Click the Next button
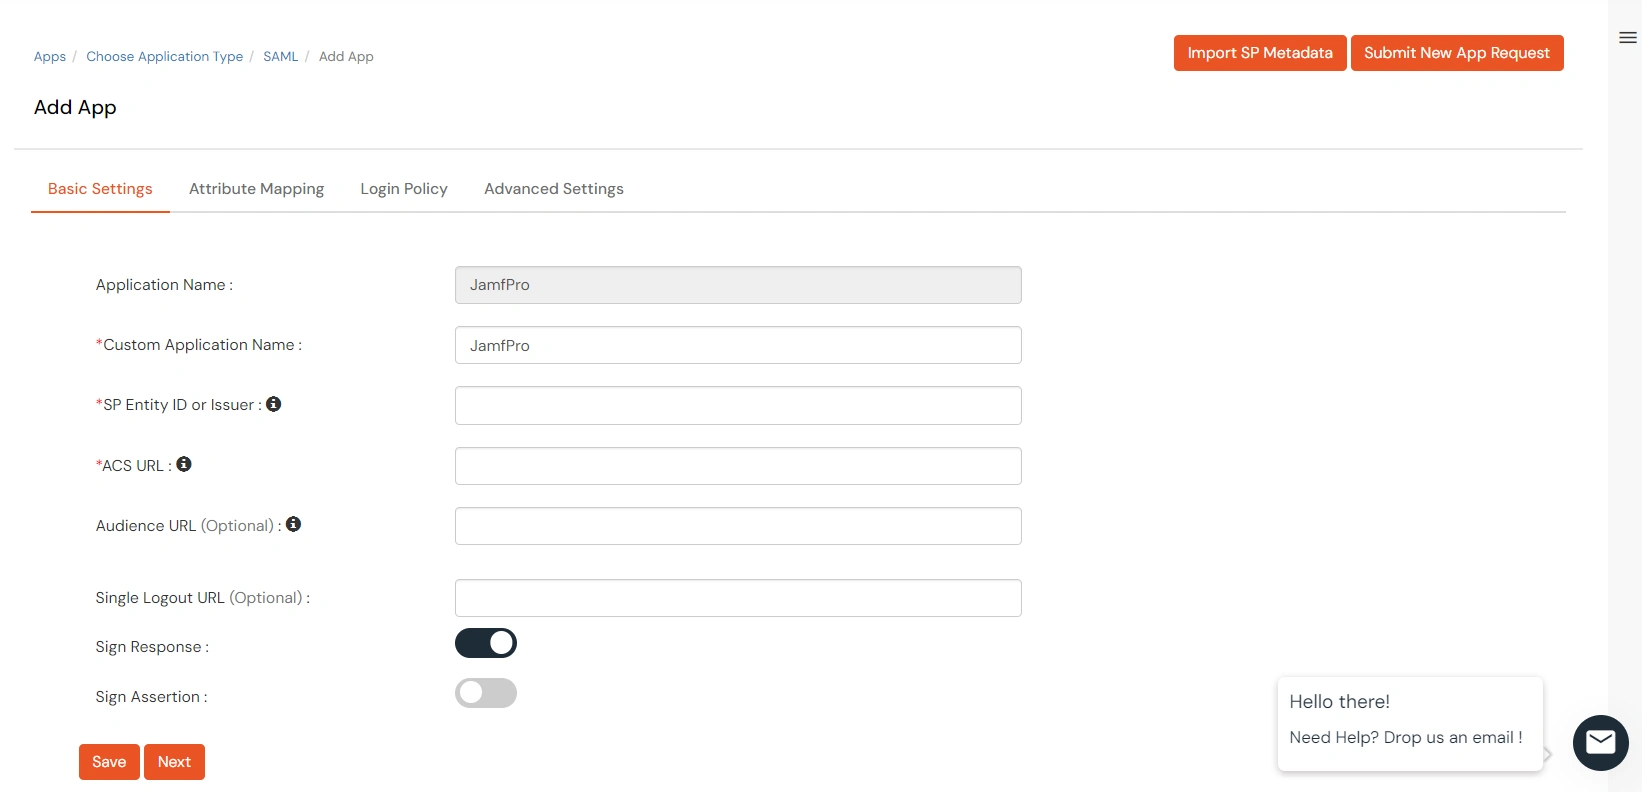Image resolution: width=1642 pixels, height=792 pixels. click(x=174, y=762)
